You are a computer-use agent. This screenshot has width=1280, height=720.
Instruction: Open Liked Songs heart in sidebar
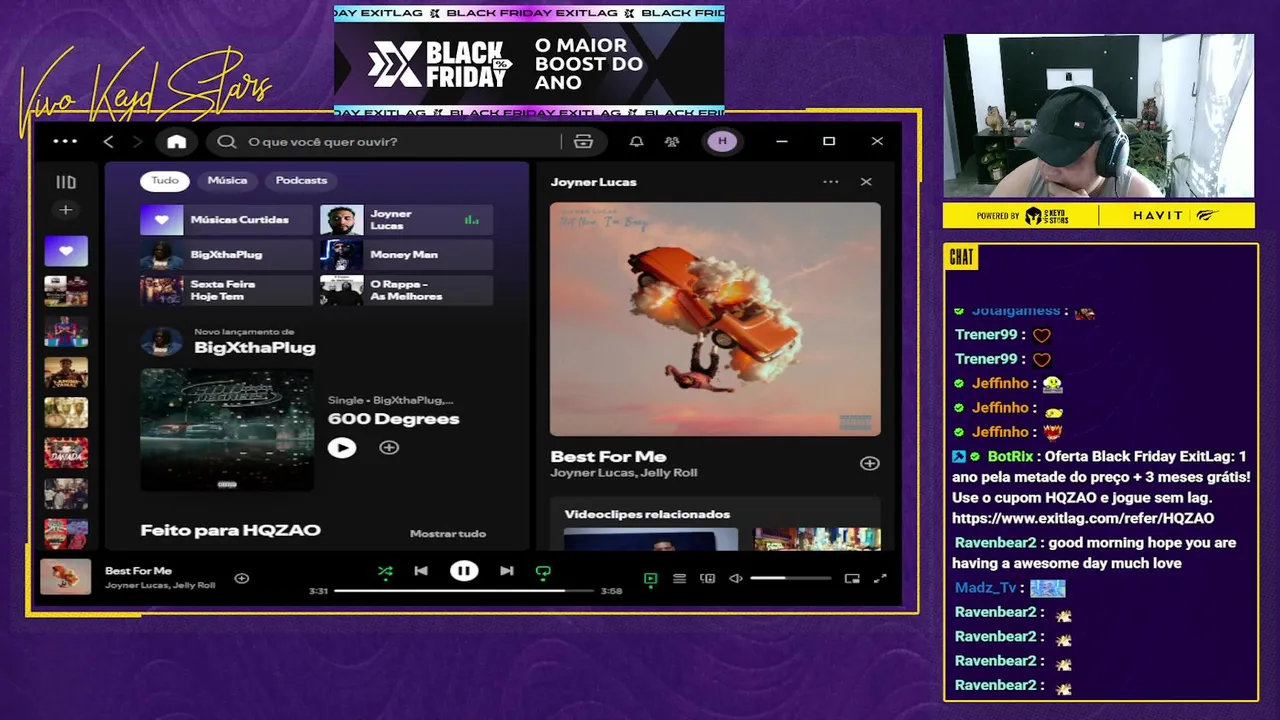(66, 251)
